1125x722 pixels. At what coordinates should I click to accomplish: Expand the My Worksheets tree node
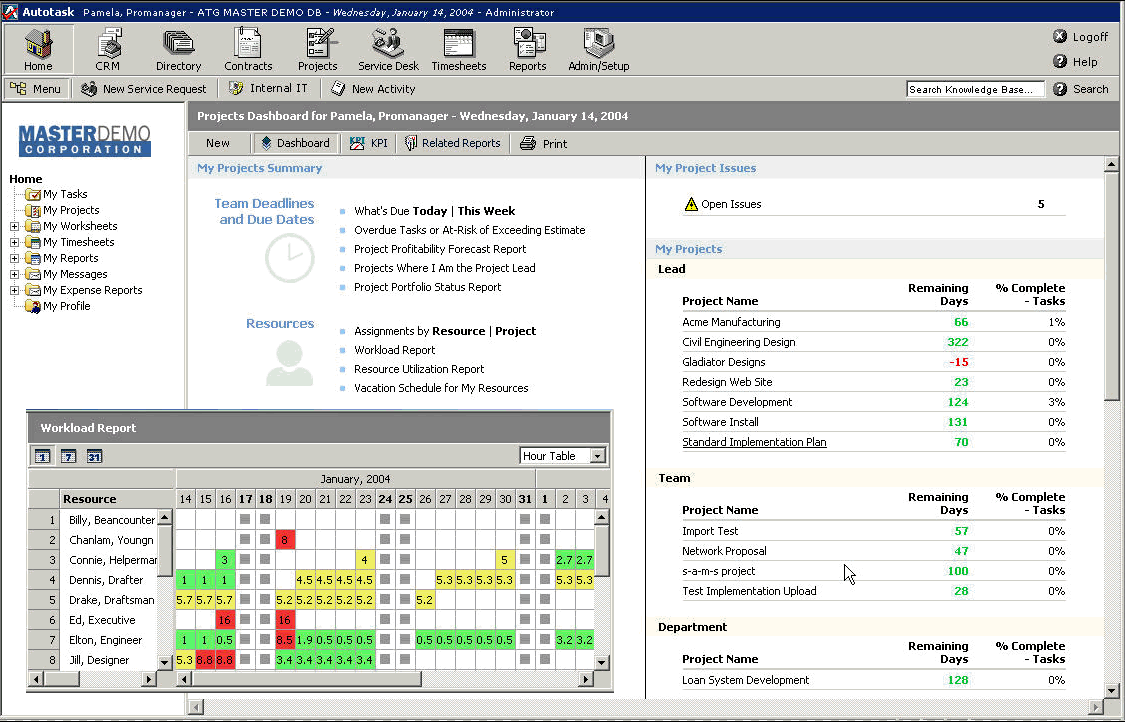[15, 227]
